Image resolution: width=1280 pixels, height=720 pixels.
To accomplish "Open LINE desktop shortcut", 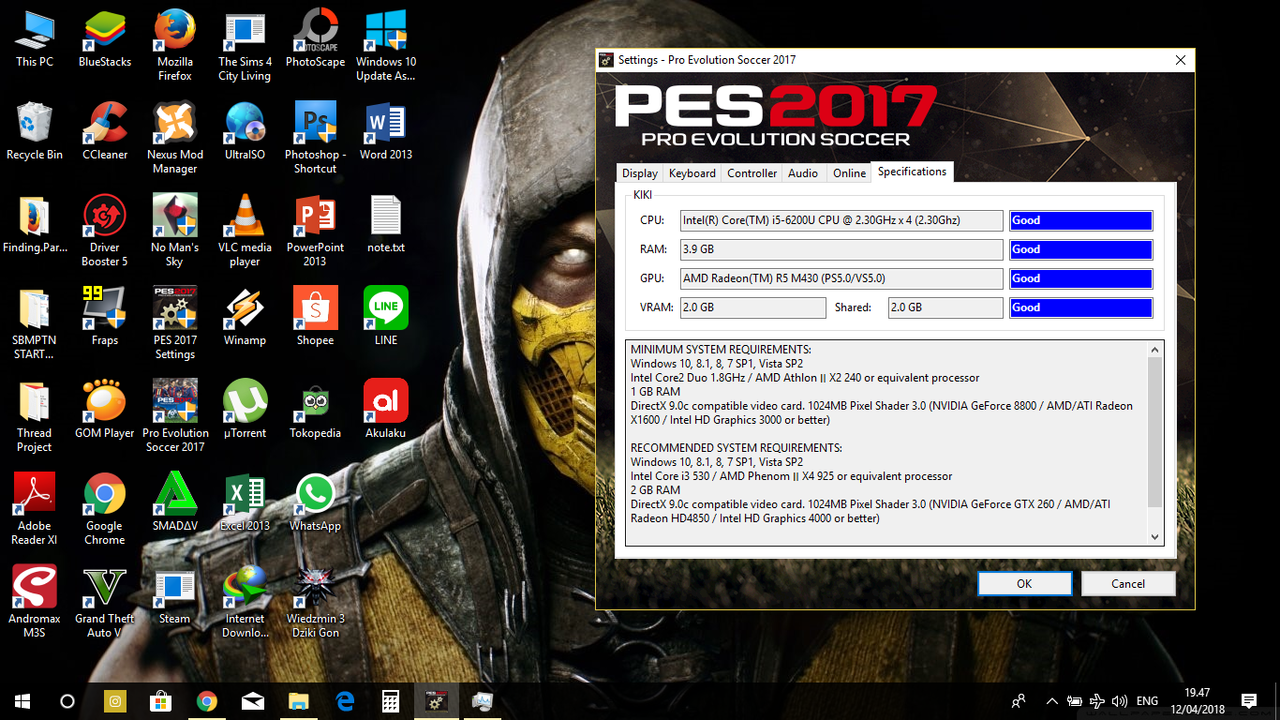I will [385, 318].
